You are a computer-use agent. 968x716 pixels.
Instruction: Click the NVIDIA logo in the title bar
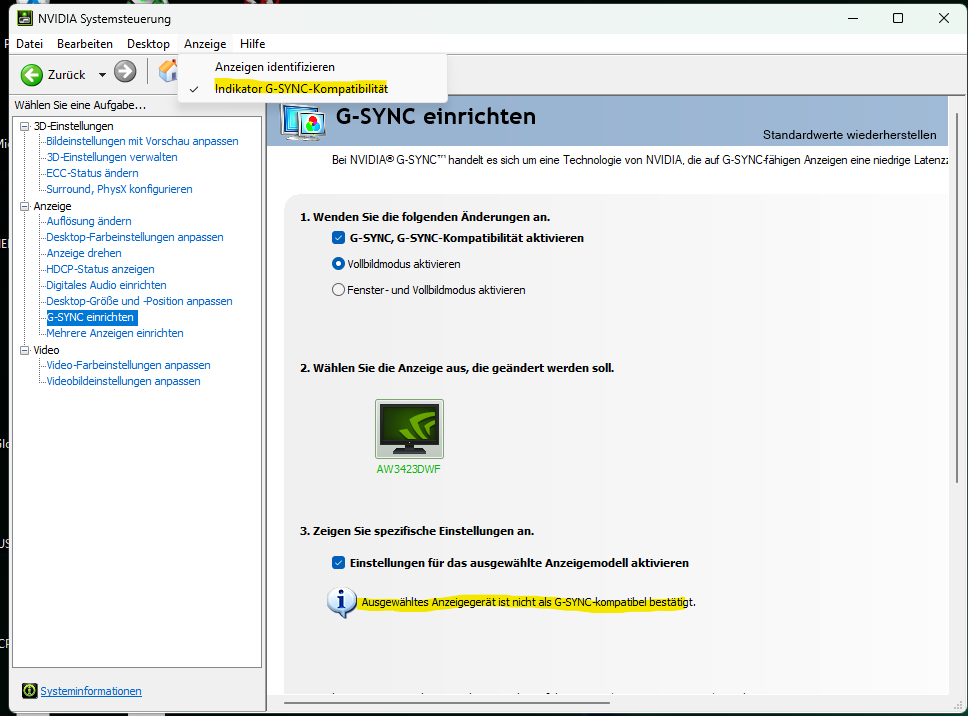click(x=25, y=18)
